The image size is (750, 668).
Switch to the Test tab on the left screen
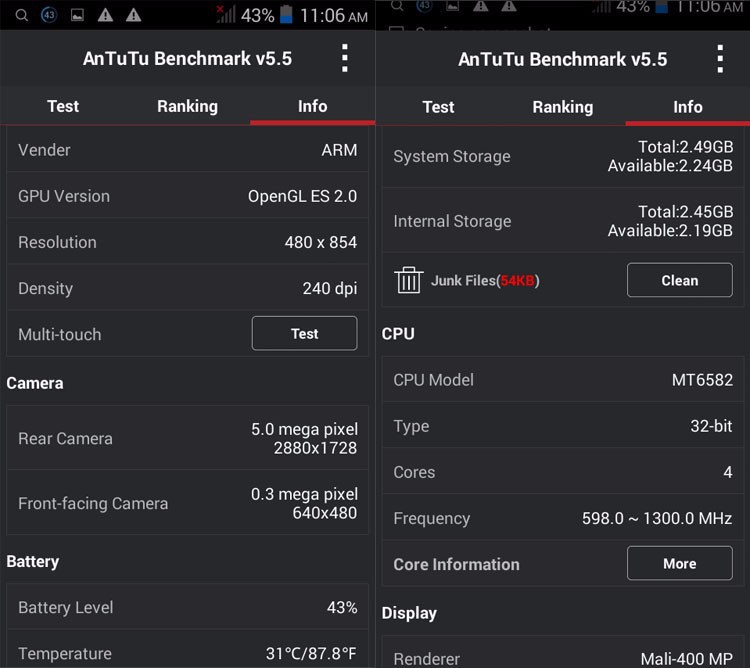point(63,106)
